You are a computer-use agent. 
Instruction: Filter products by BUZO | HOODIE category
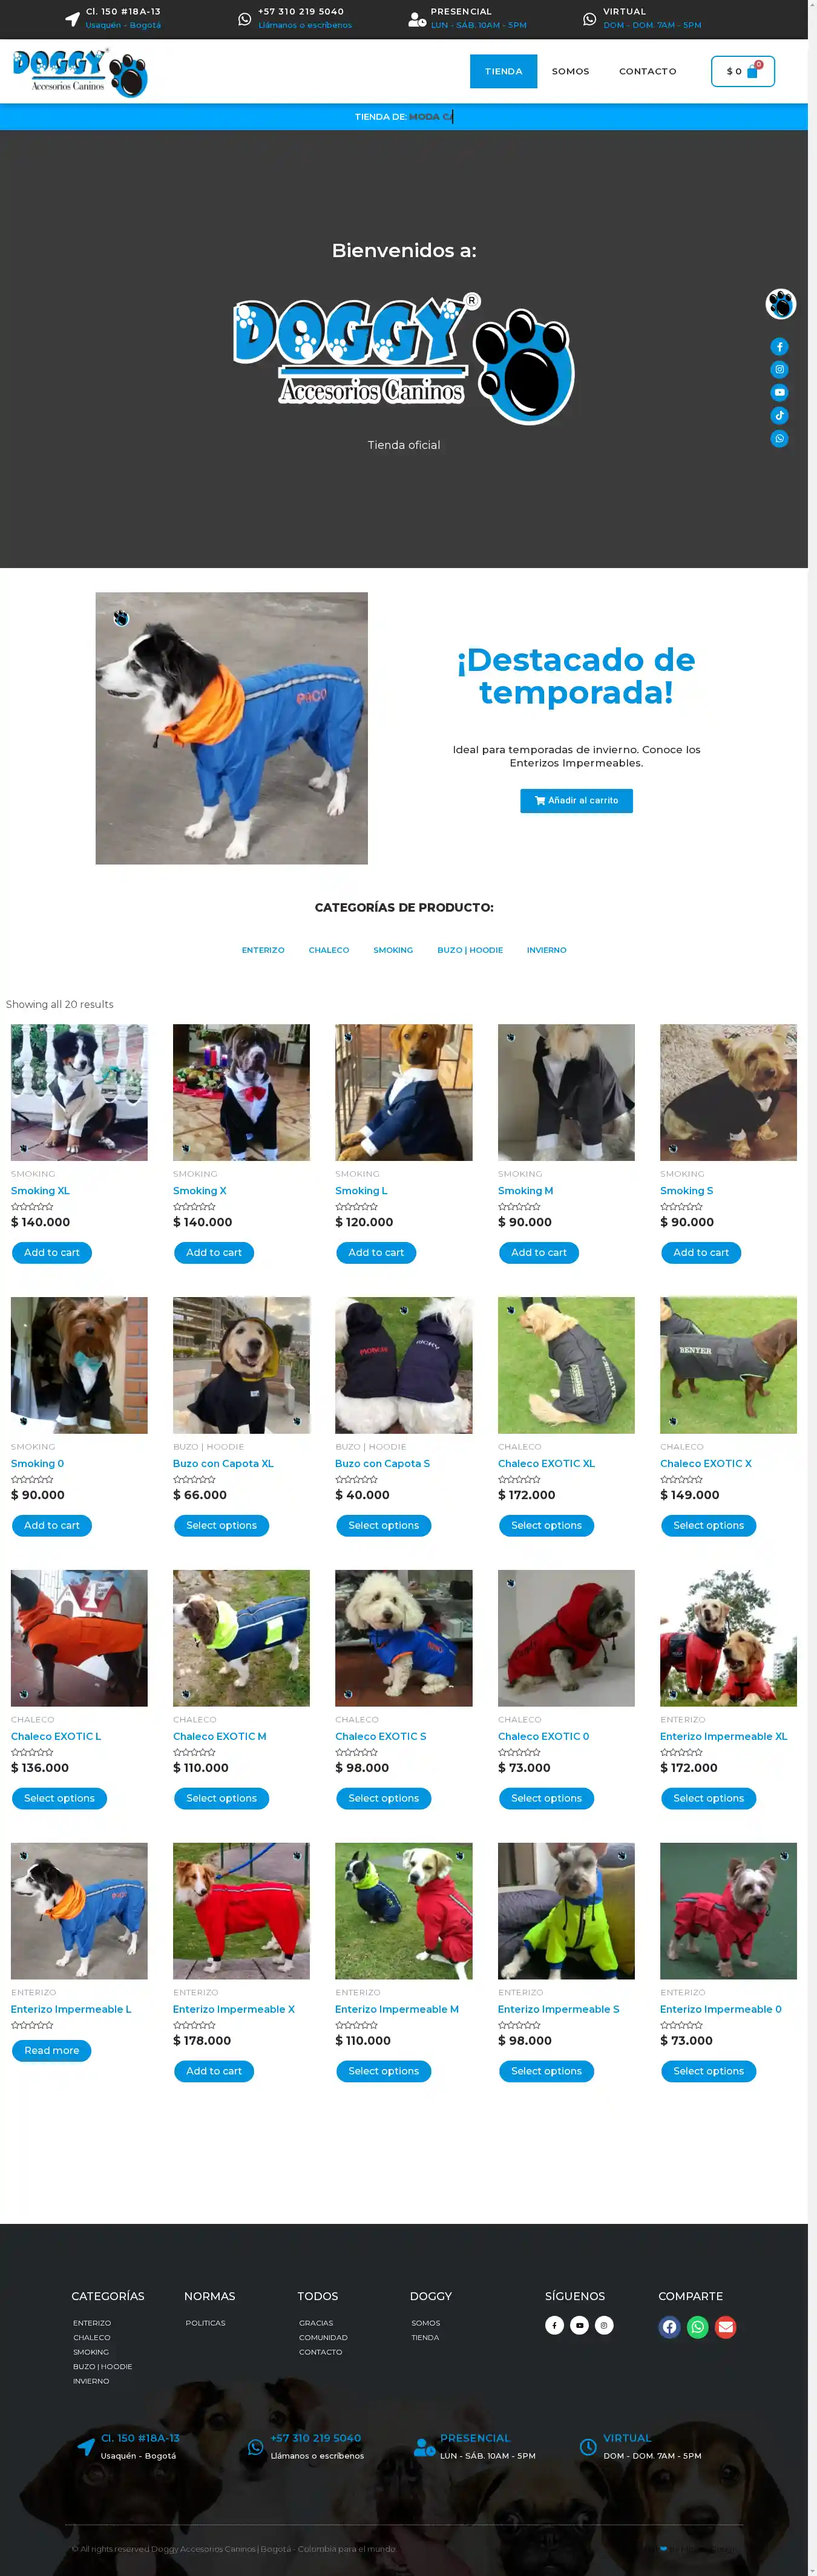click(x=470, y=950)
